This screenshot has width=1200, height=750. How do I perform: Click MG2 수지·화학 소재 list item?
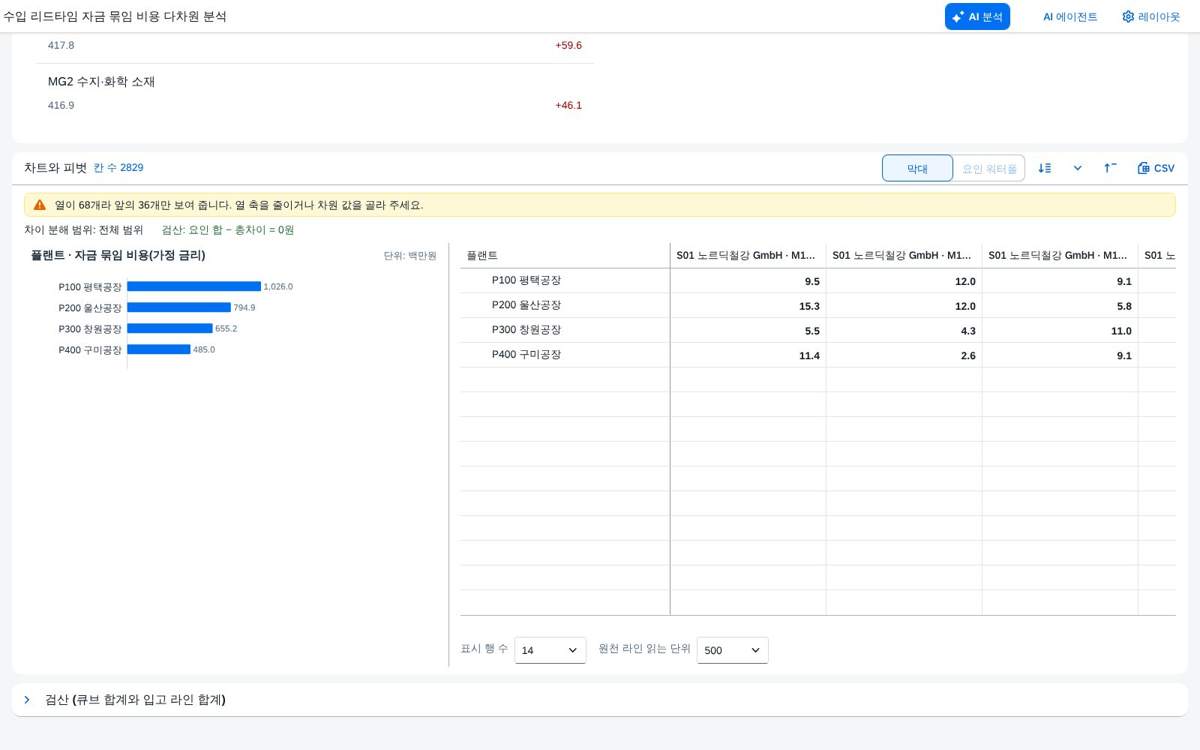coord(101,81)
